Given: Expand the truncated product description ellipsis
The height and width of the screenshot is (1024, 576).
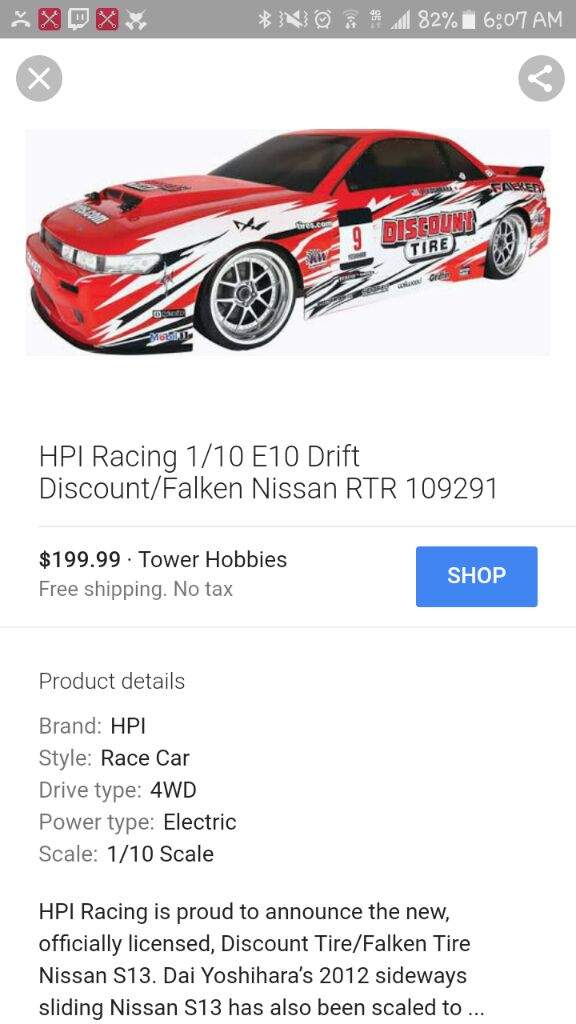Looking at the screenshot, I should [x=475, y=1008].
